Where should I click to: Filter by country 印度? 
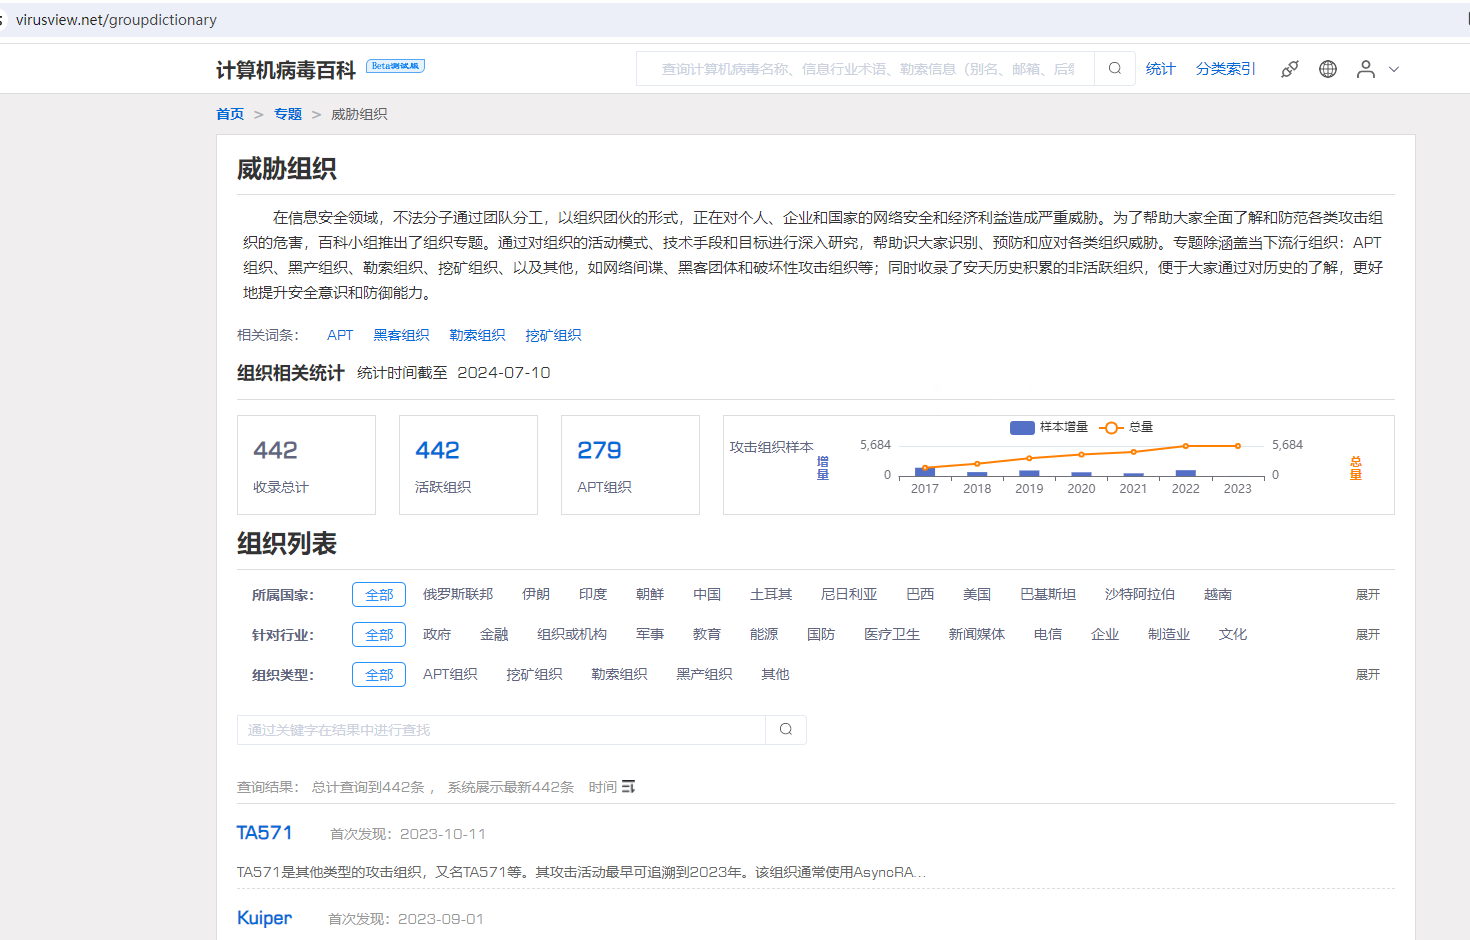pyautogui.click(x=593, y=594)
